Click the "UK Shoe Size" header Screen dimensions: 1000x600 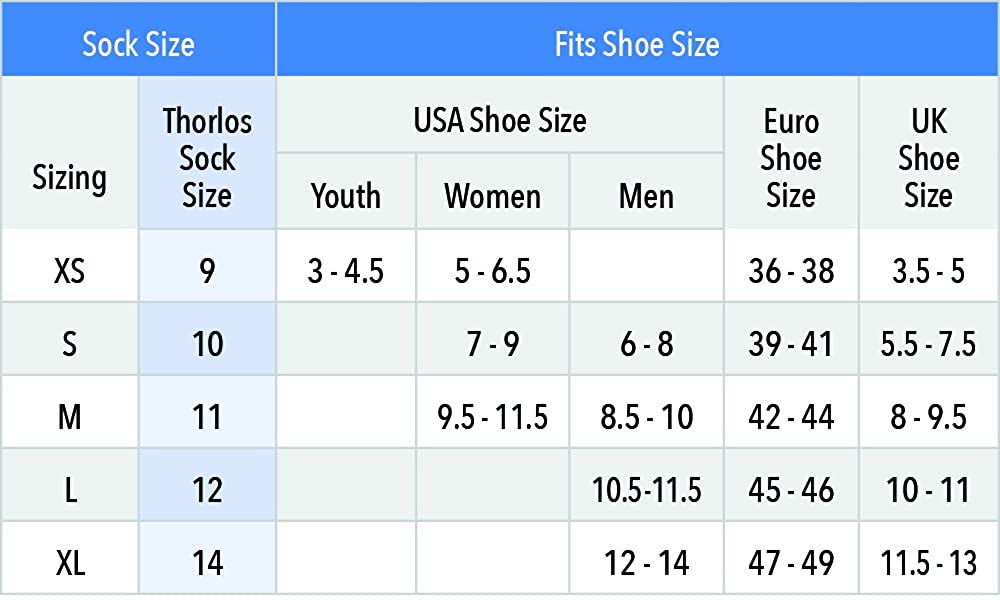pos(929,158)
